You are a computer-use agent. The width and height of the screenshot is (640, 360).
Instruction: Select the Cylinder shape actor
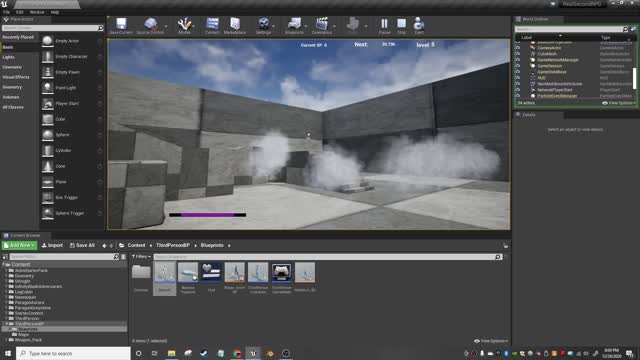point(72,151)
